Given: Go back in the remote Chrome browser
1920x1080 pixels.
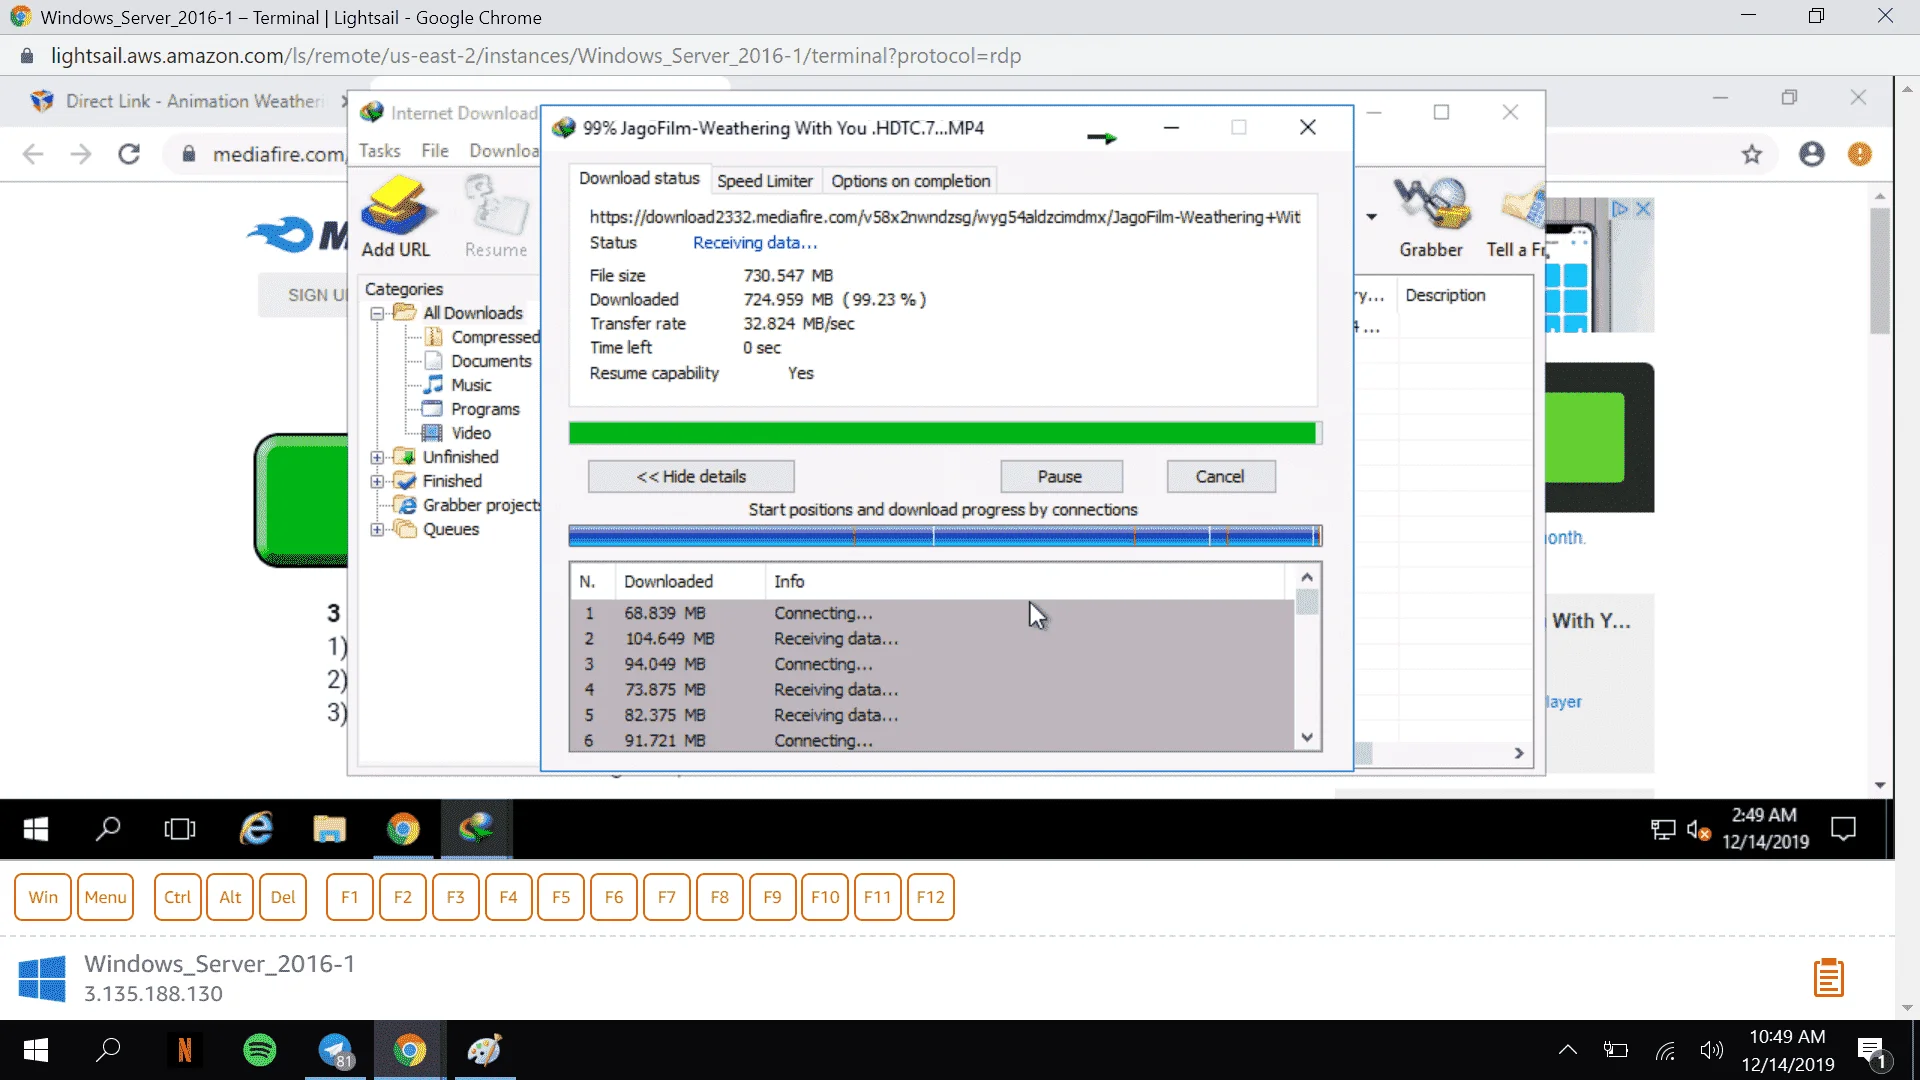Looking at the screenshot, I should pos(33,154).
